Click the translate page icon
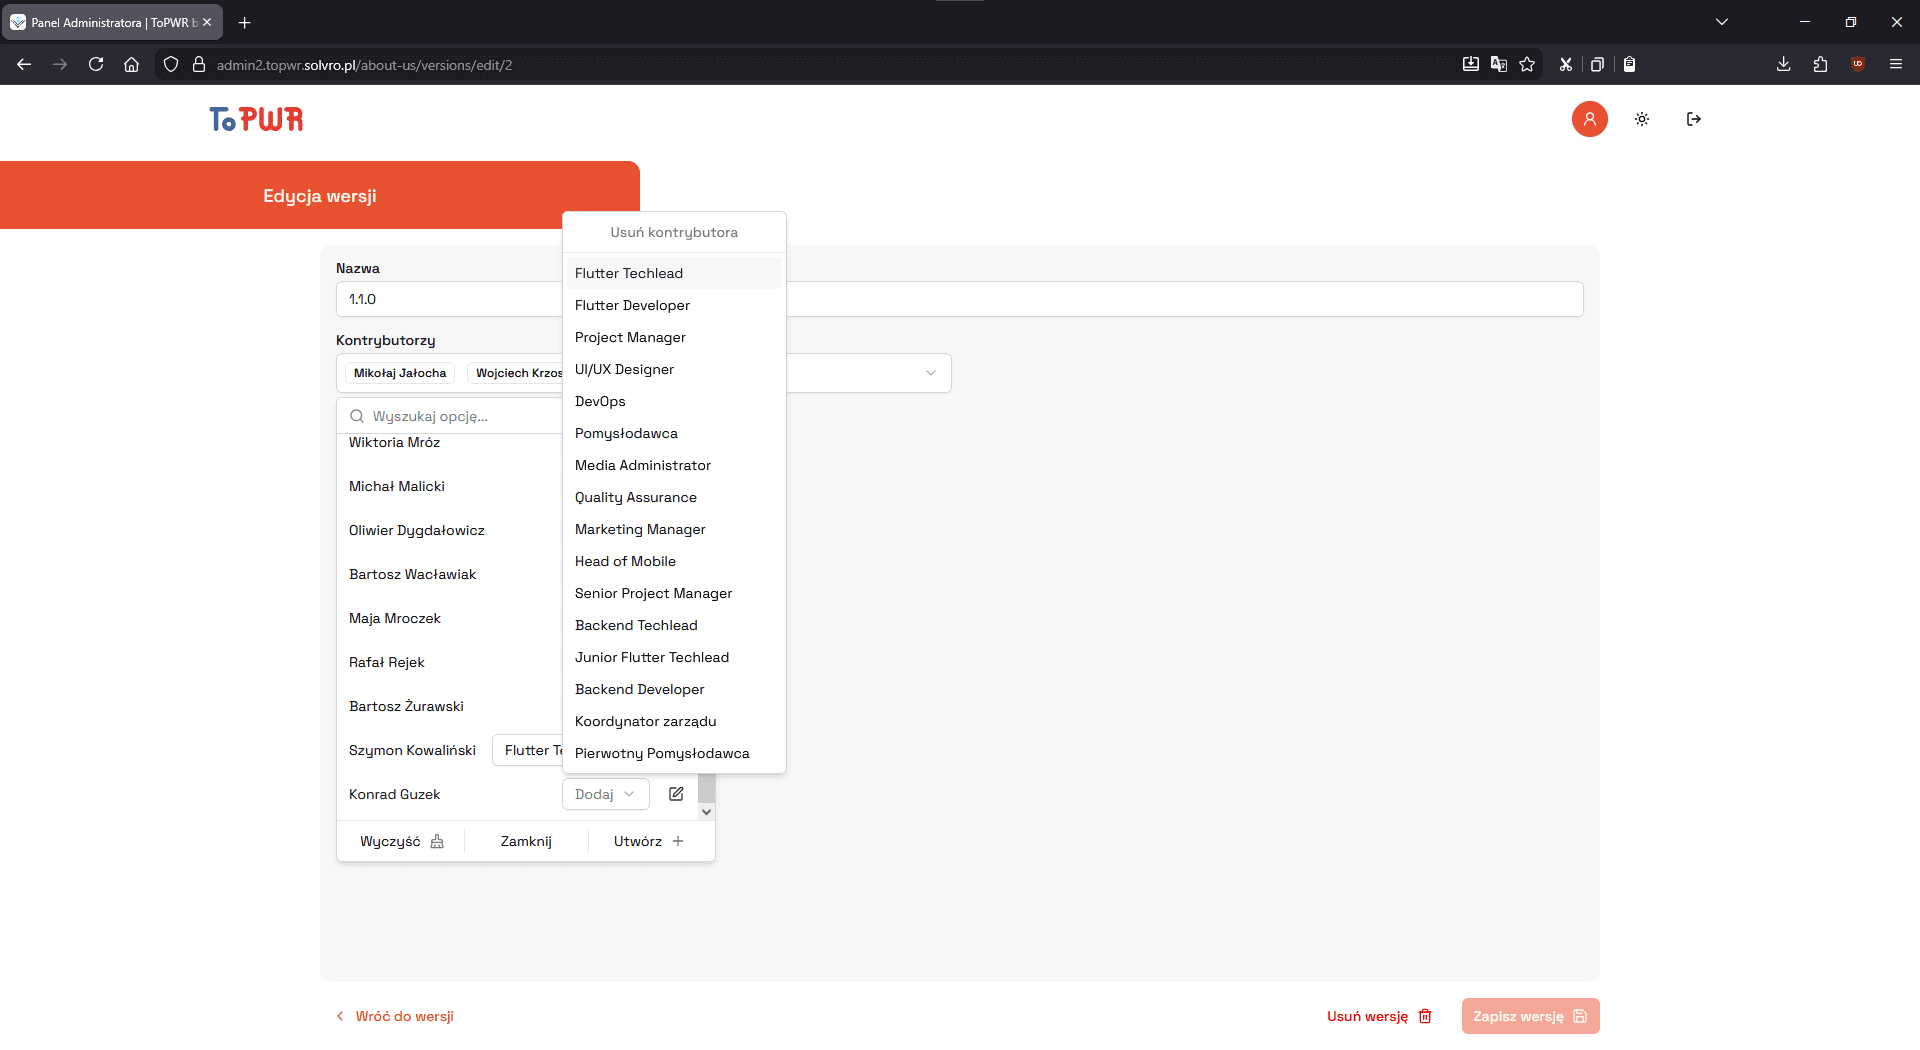This screenshot has width=1920, height=1050. [x=1499, y=64]
